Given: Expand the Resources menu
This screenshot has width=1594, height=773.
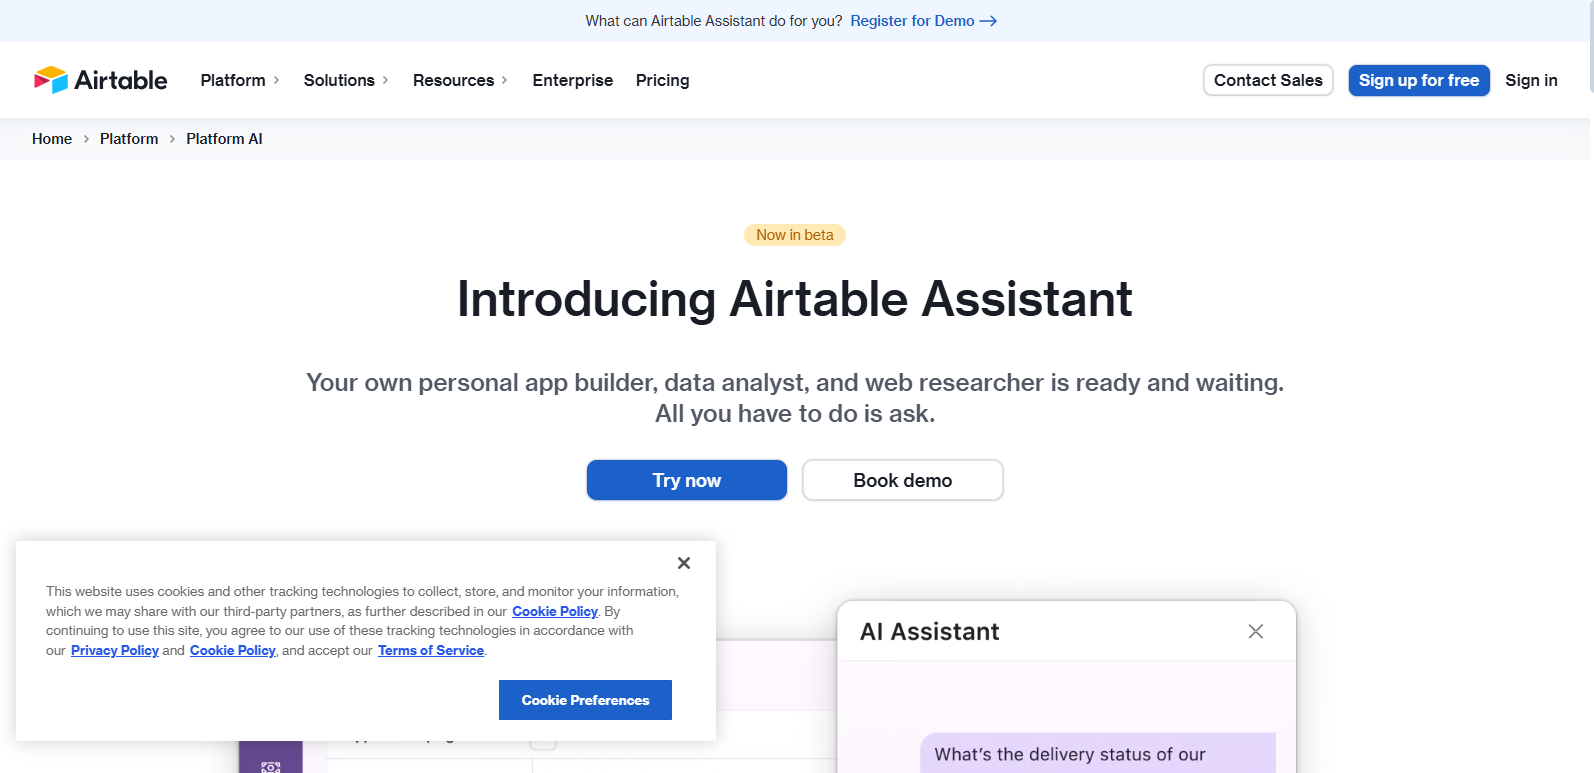Looking at the screenshot, I should click(460, 80).
